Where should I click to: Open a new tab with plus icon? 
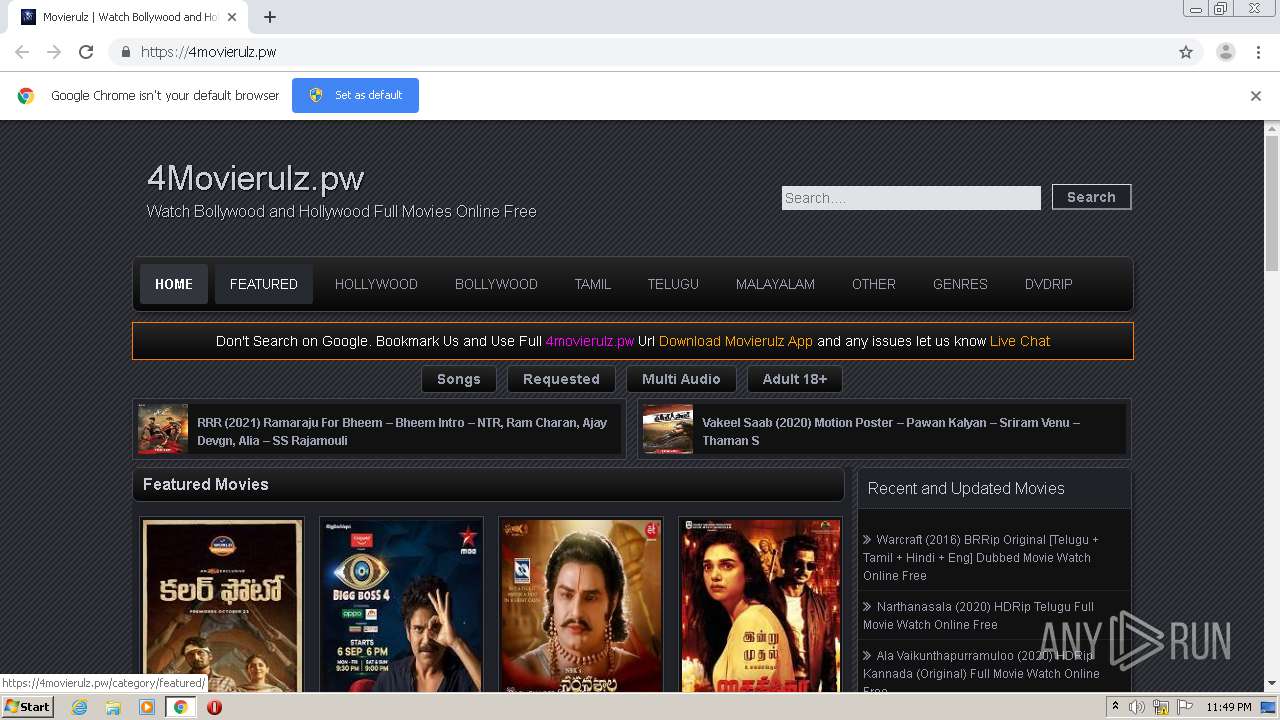[x=270, y=17]
